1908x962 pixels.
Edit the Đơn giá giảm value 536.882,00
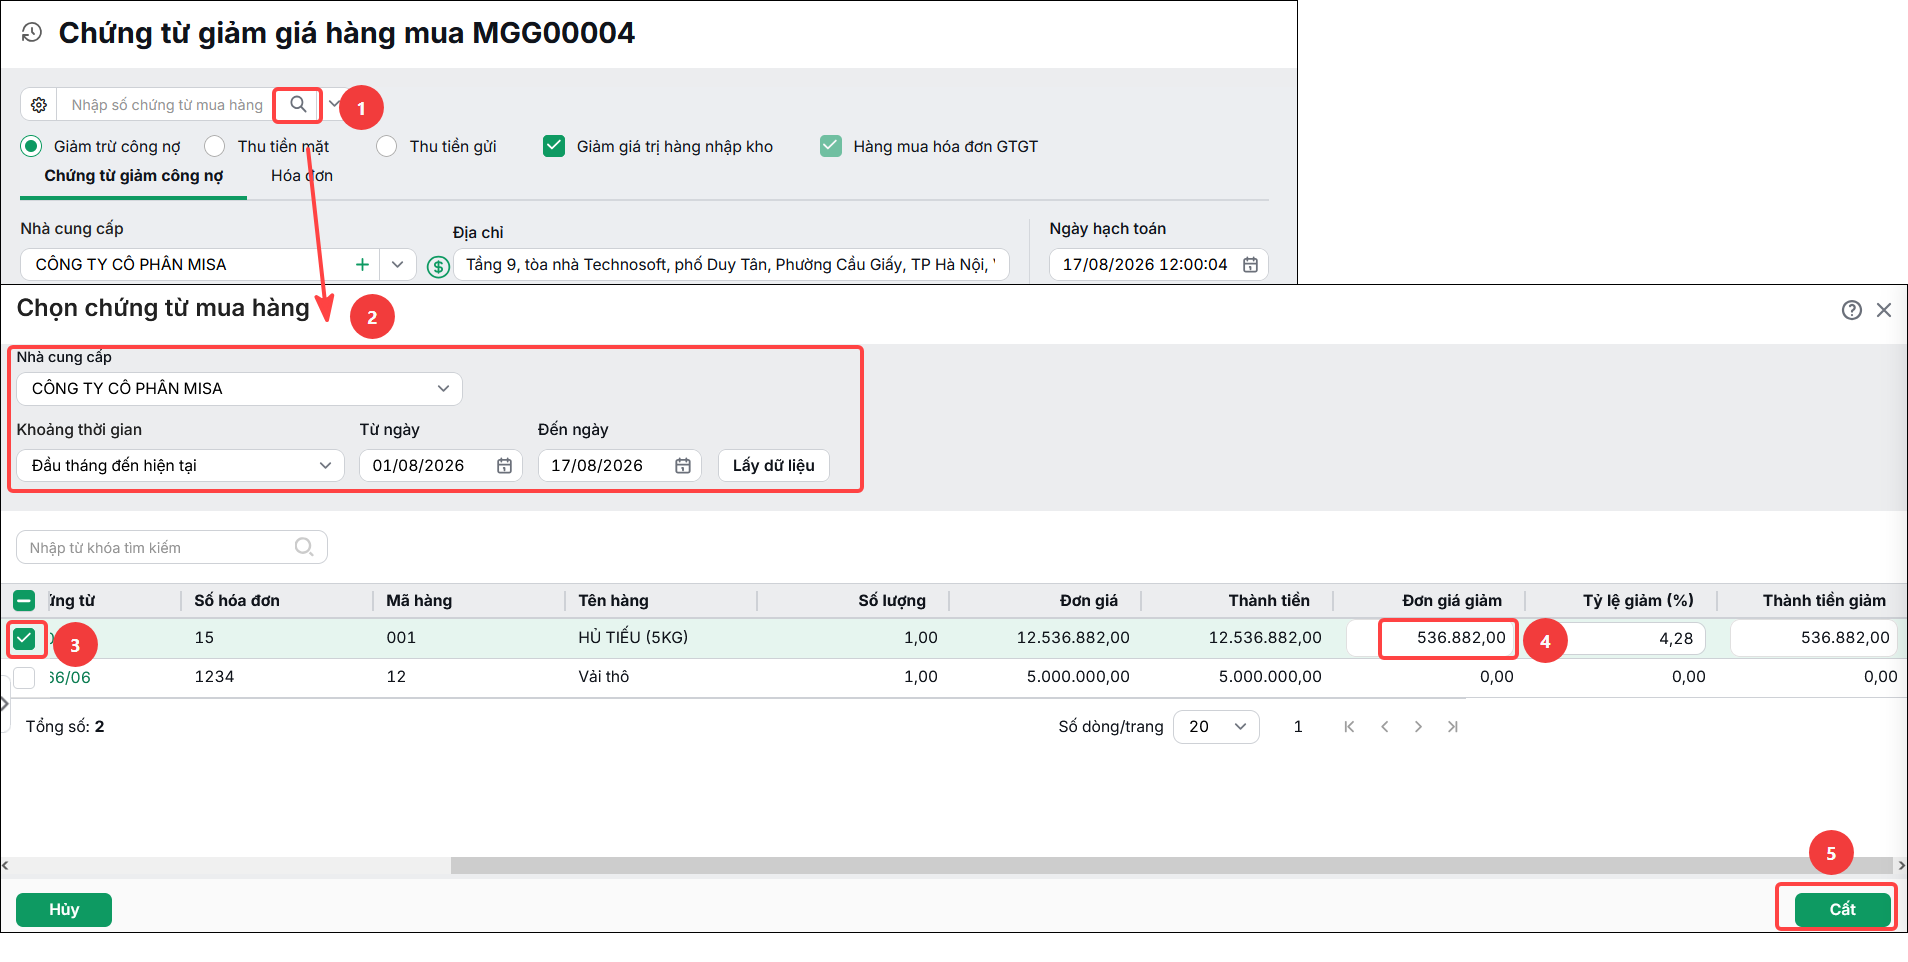point(1448,638)
